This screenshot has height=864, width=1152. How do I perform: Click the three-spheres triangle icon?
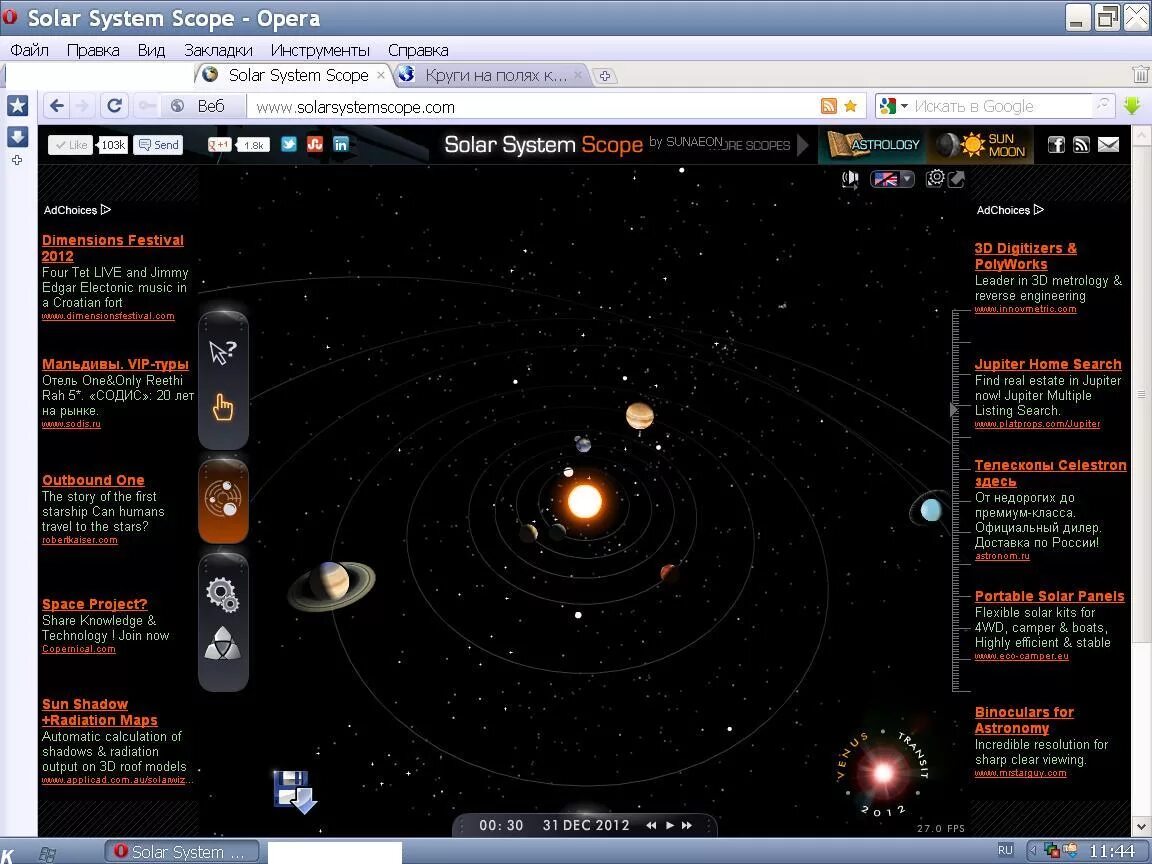(223, 644)
